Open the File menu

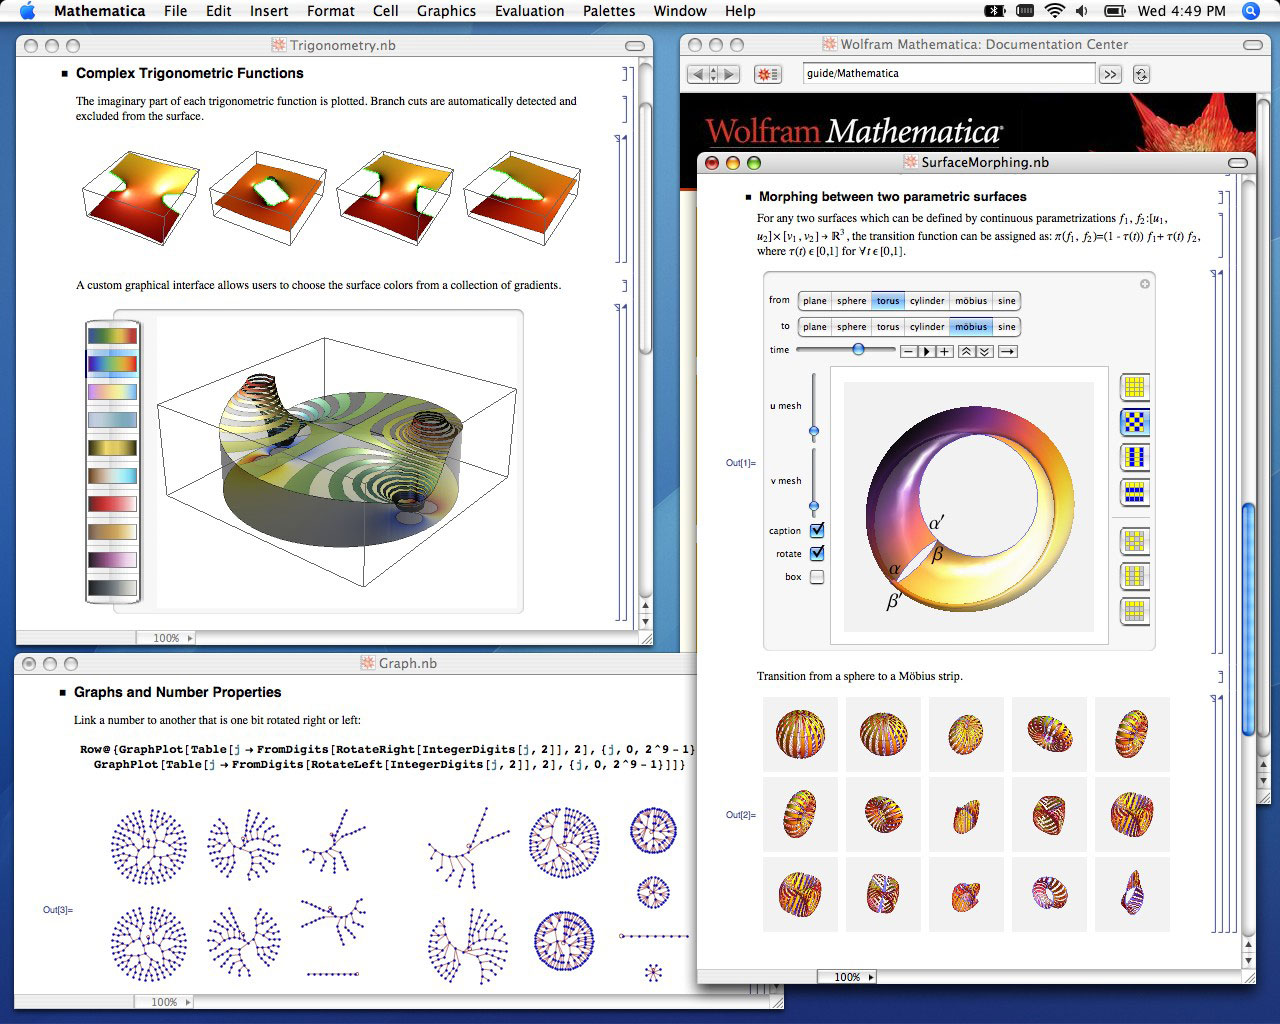click(x=175, y=11)
